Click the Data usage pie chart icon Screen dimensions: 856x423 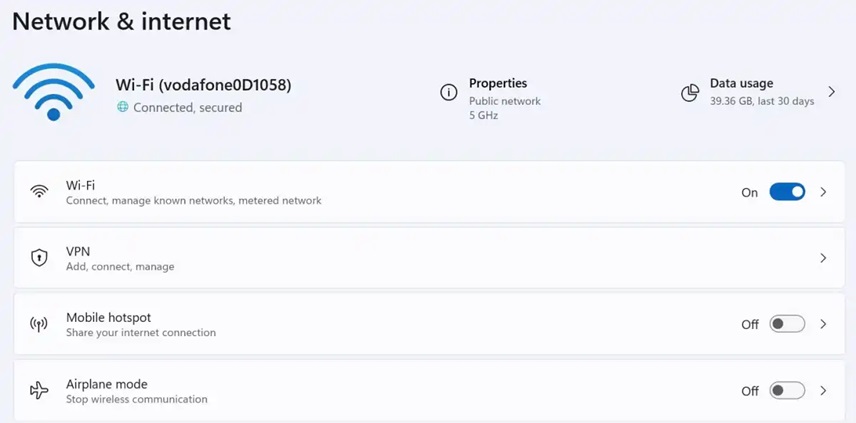[690, 93]
